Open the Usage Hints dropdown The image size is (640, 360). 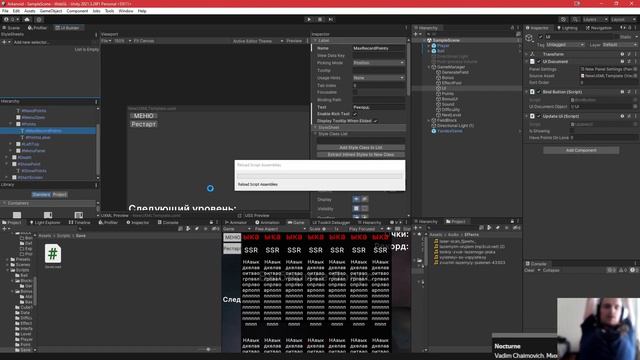coord(378,78)
